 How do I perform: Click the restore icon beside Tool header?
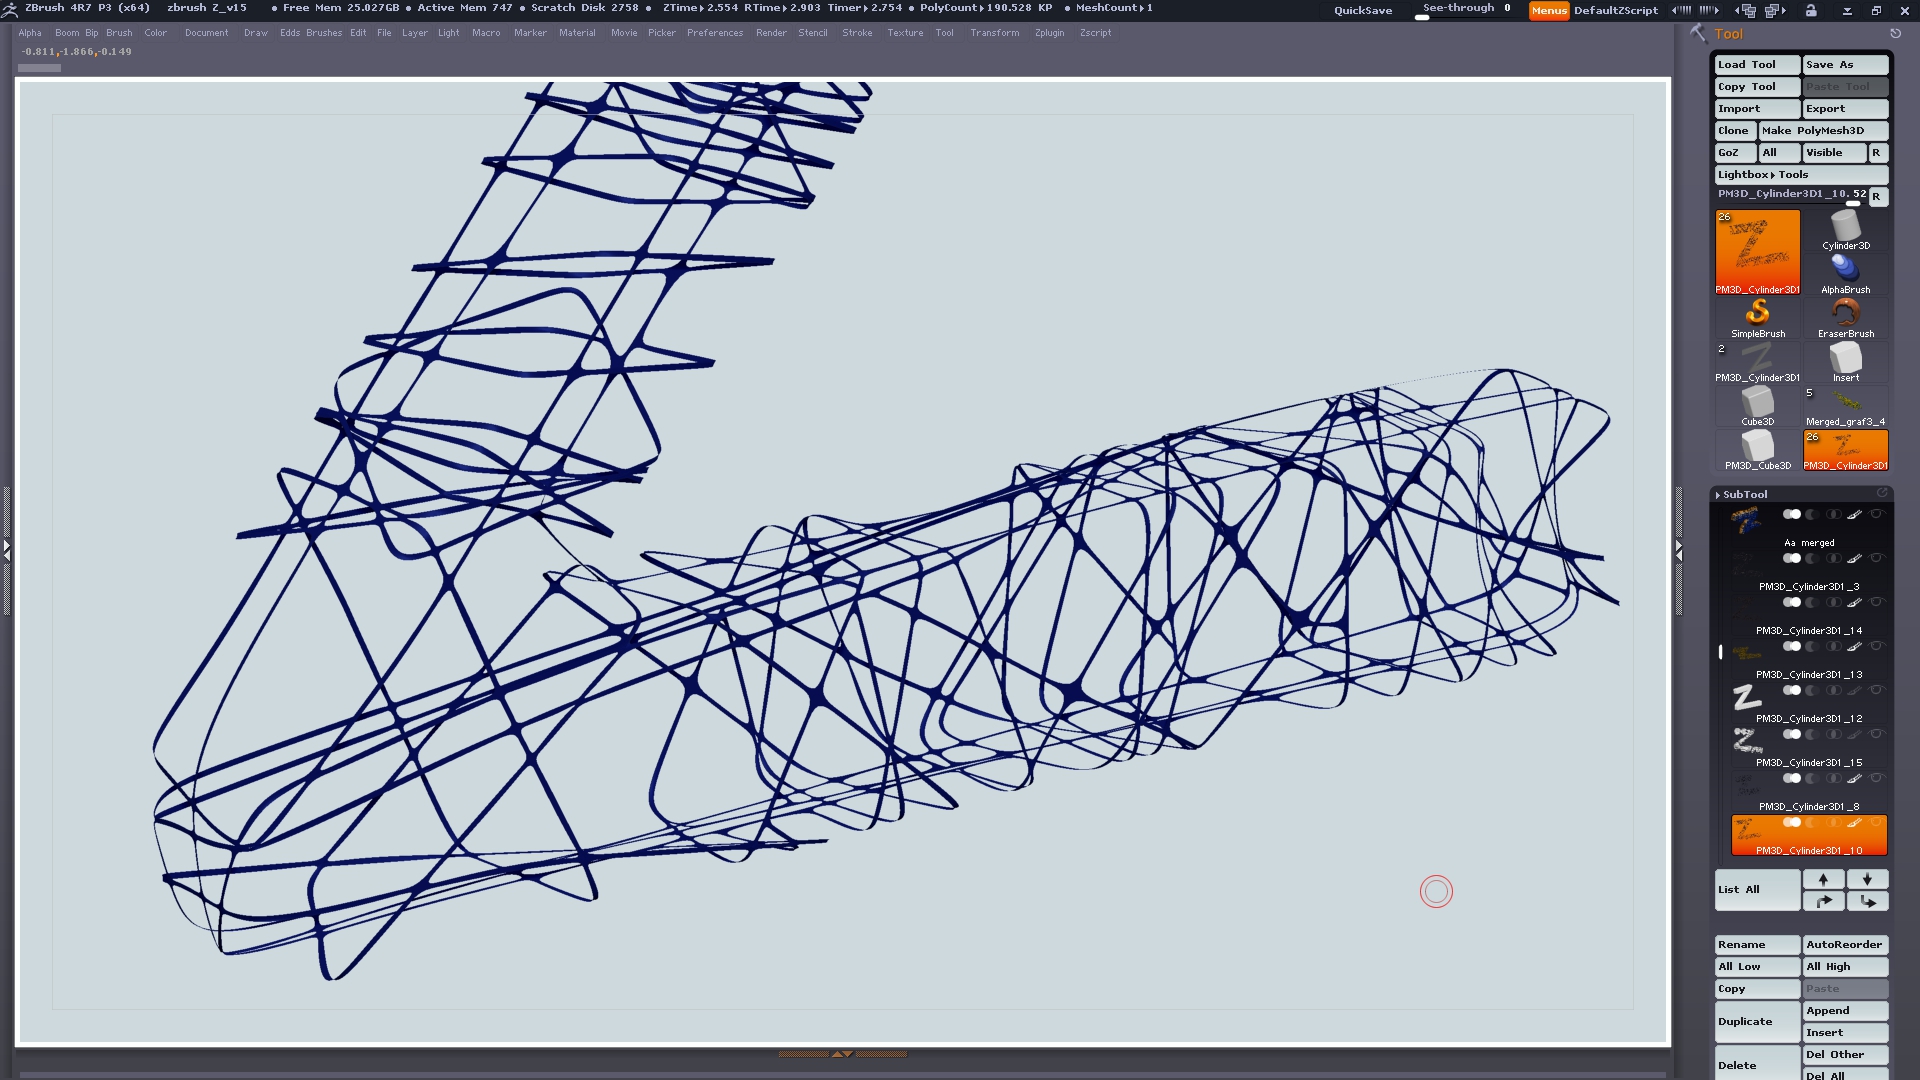point(1895,34)
